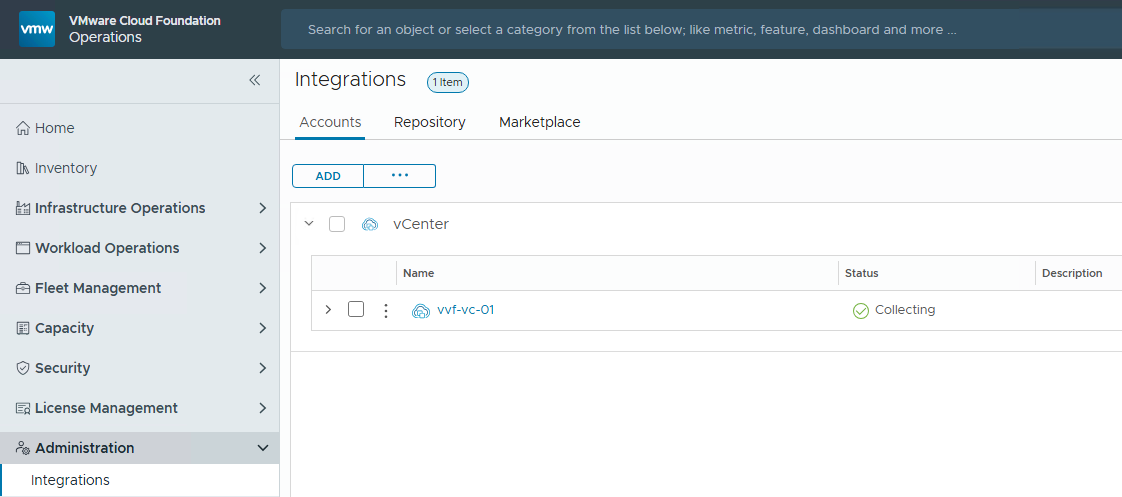Expand the vvf-vc-01 row details
The width and height of the screenshot is (1122, 497).
[x=328, y=310]
